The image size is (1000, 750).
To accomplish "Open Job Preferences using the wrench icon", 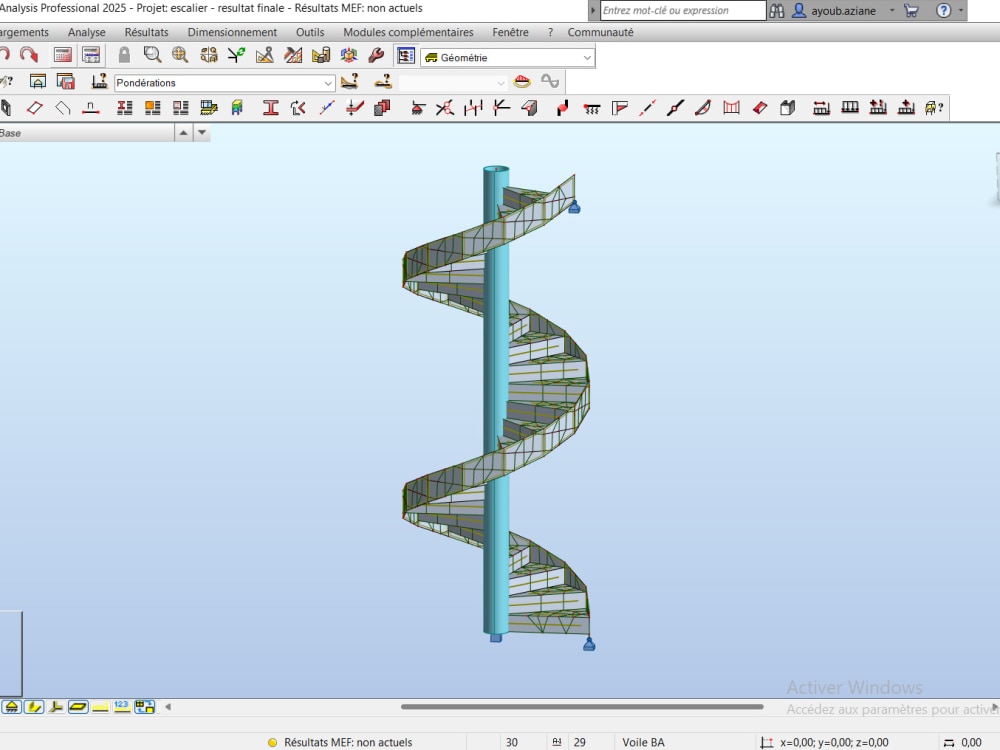I will 376,55.
